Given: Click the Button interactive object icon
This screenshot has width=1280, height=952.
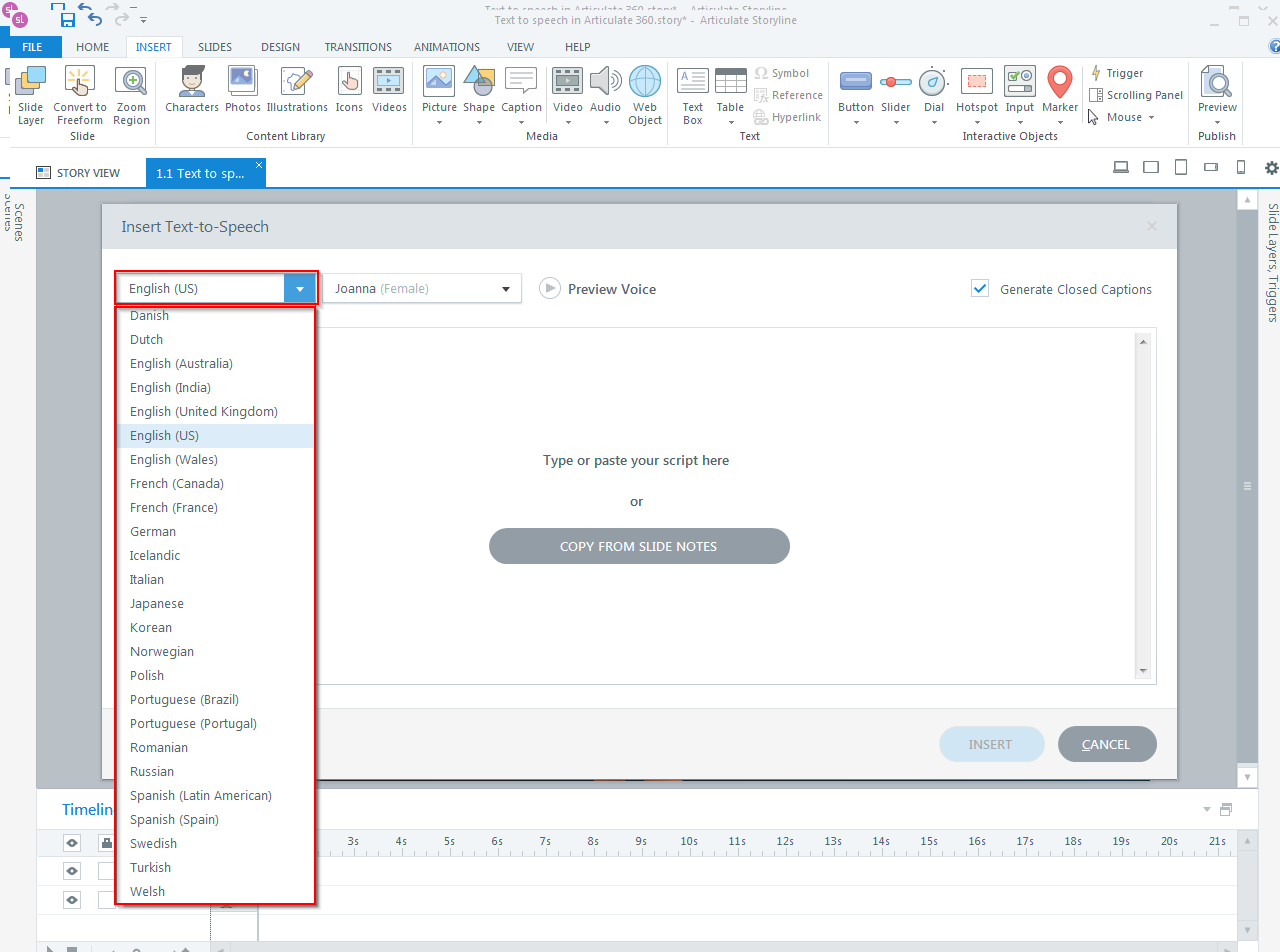Looking at the screenshot, I should pos(856,81).
